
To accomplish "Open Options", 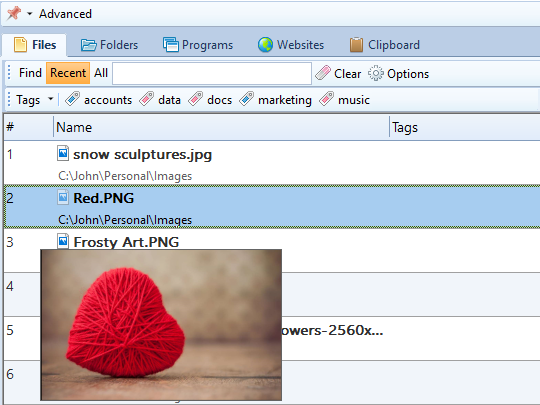I will tap(398, 74).
